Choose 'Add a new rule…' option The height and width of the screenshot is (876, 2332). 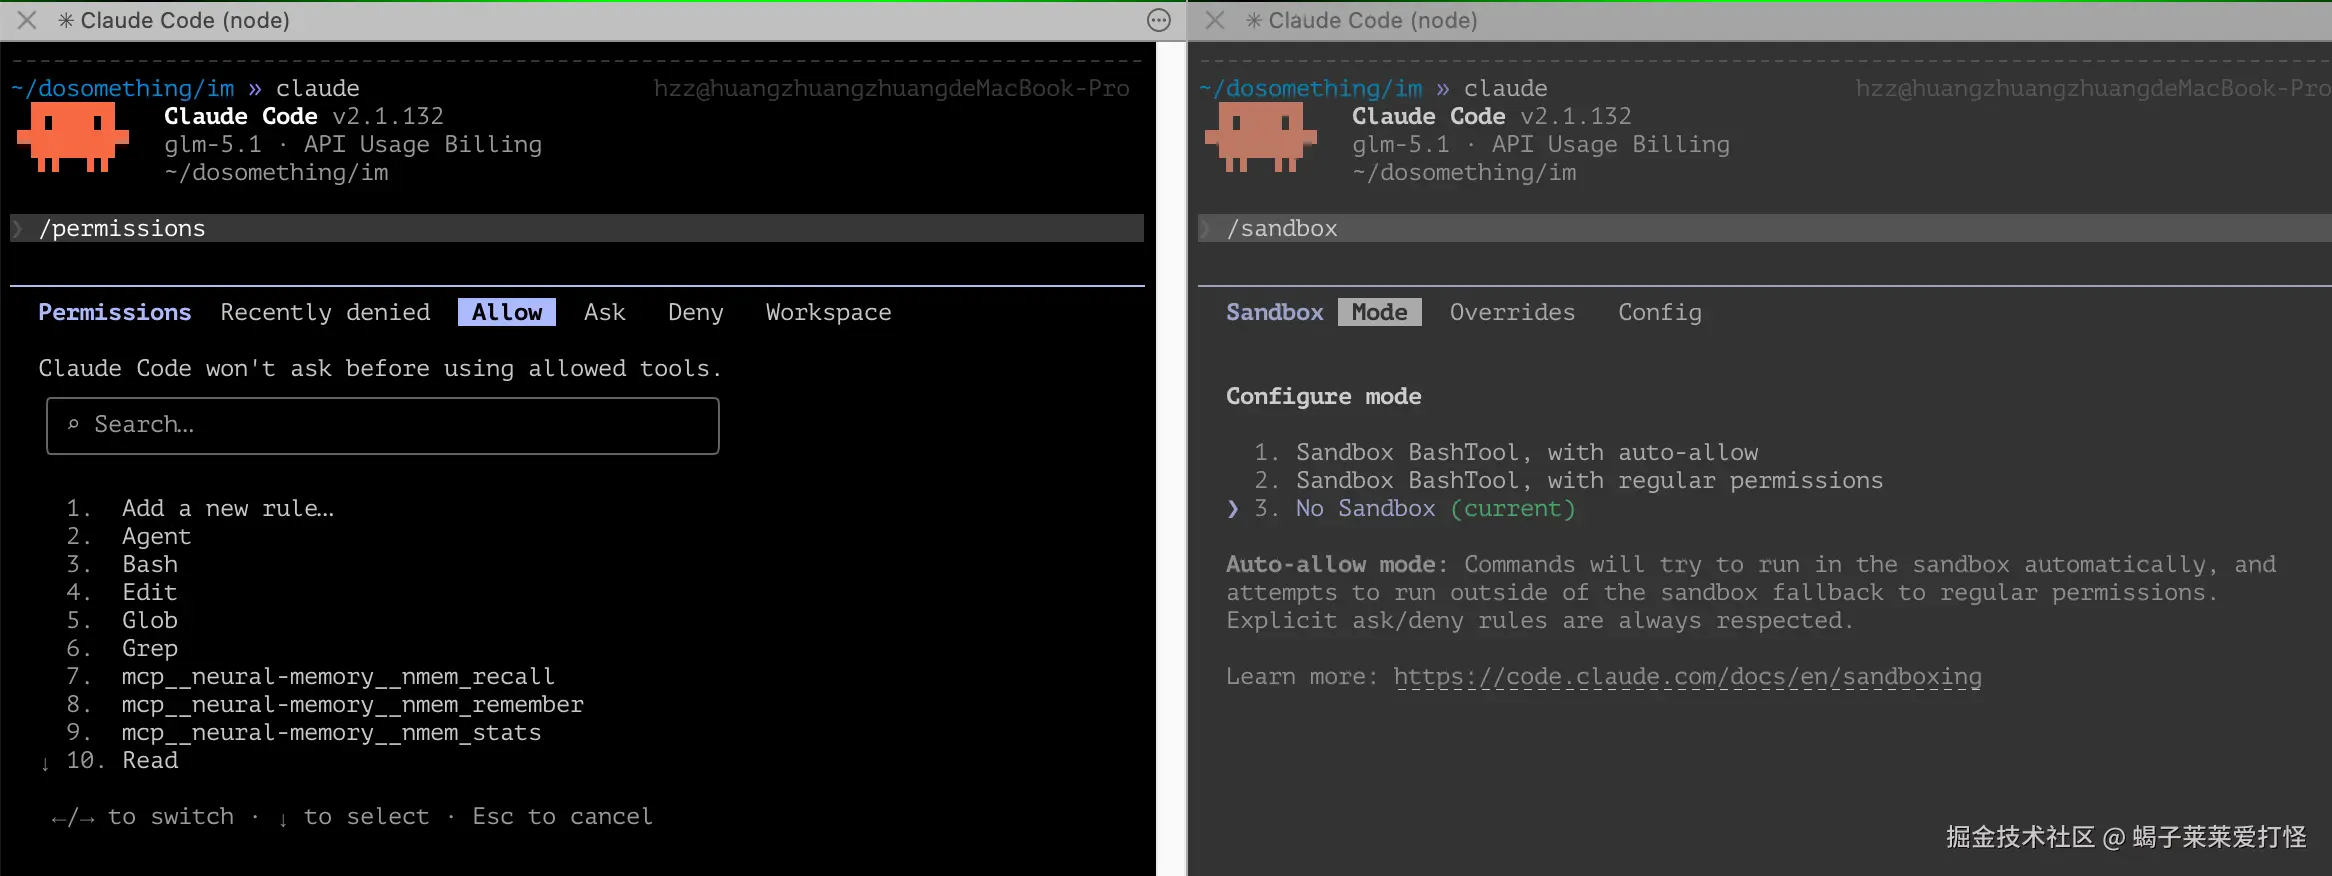tap(228, 508)
